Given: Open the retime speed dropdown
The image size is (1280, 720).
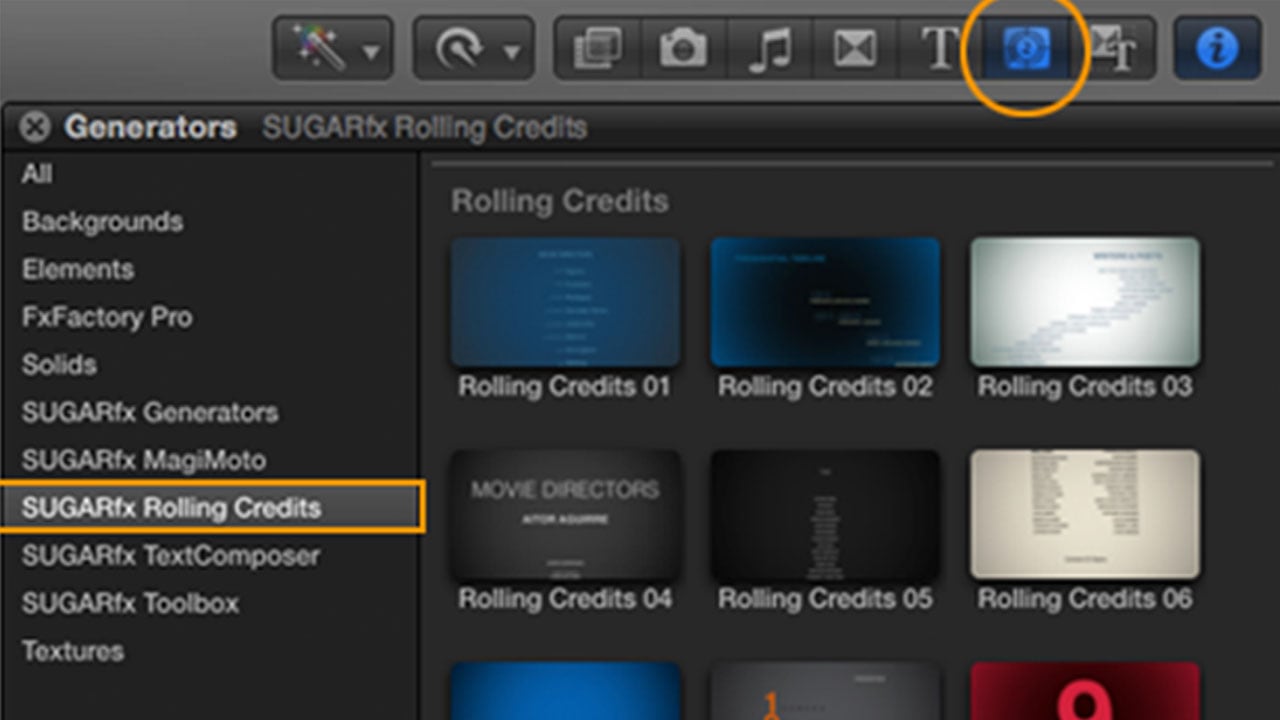Looking at the screenshot, I should (x=473, y=48).
